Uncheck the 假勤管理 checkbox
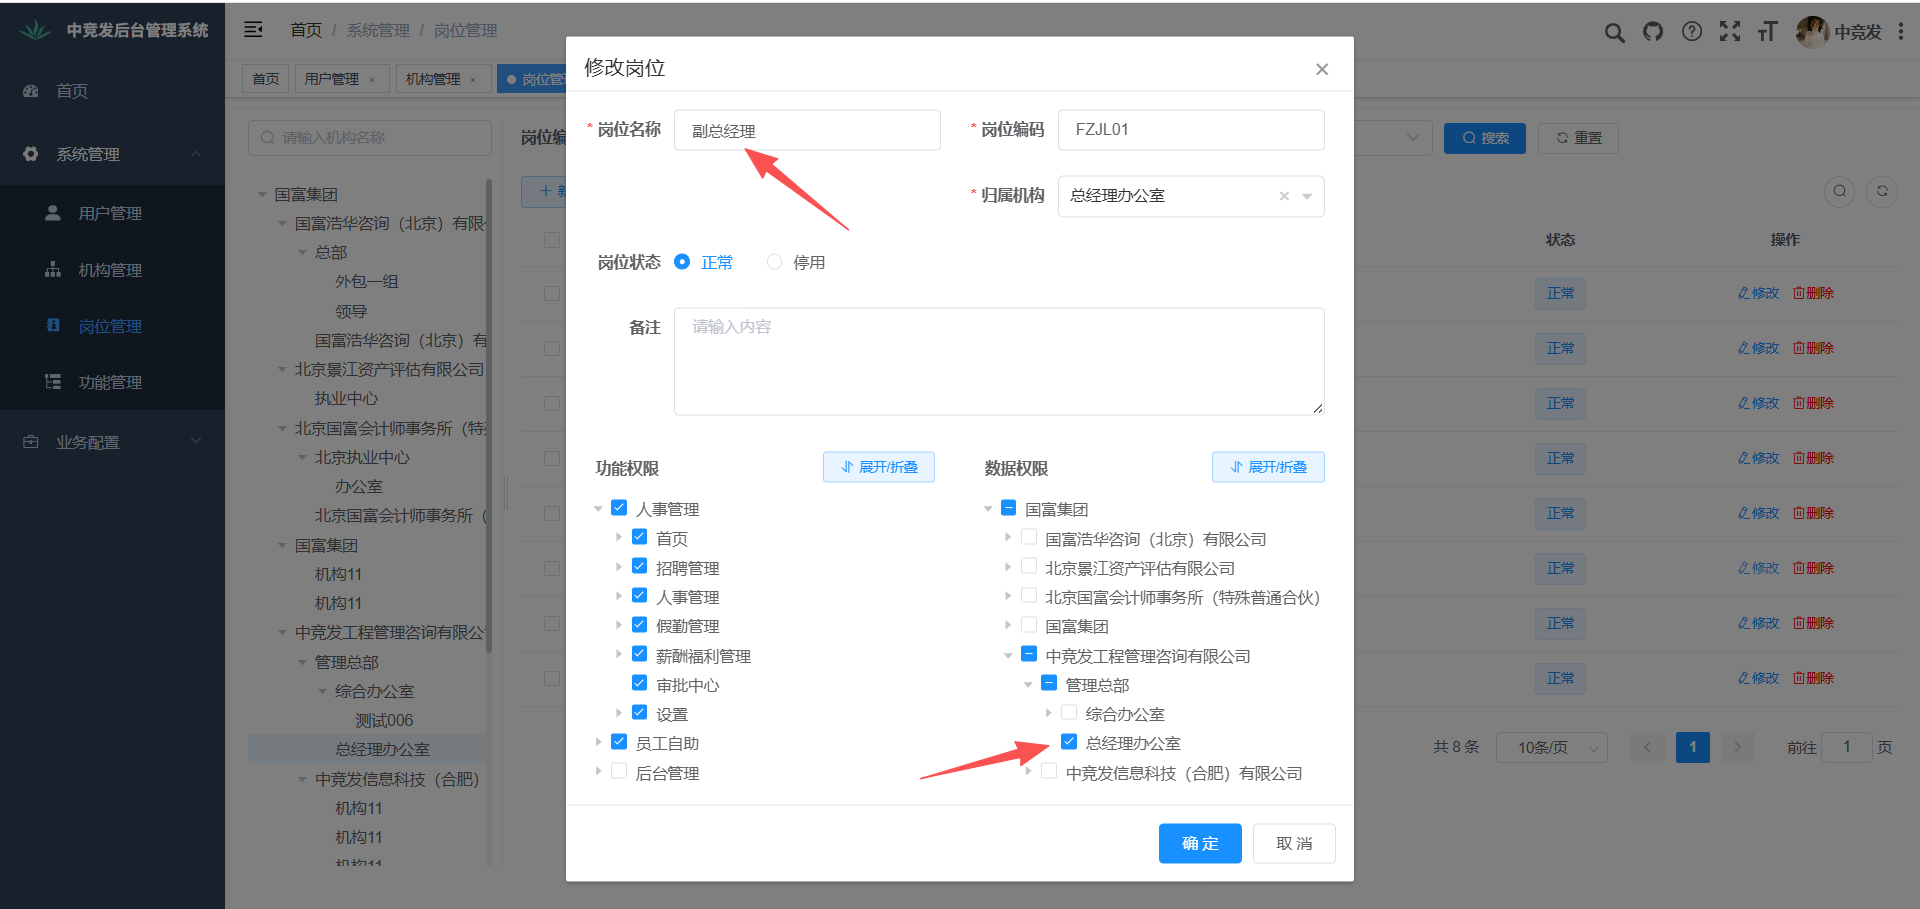This screenshot has width=1920, height=909. coord(640,625)
